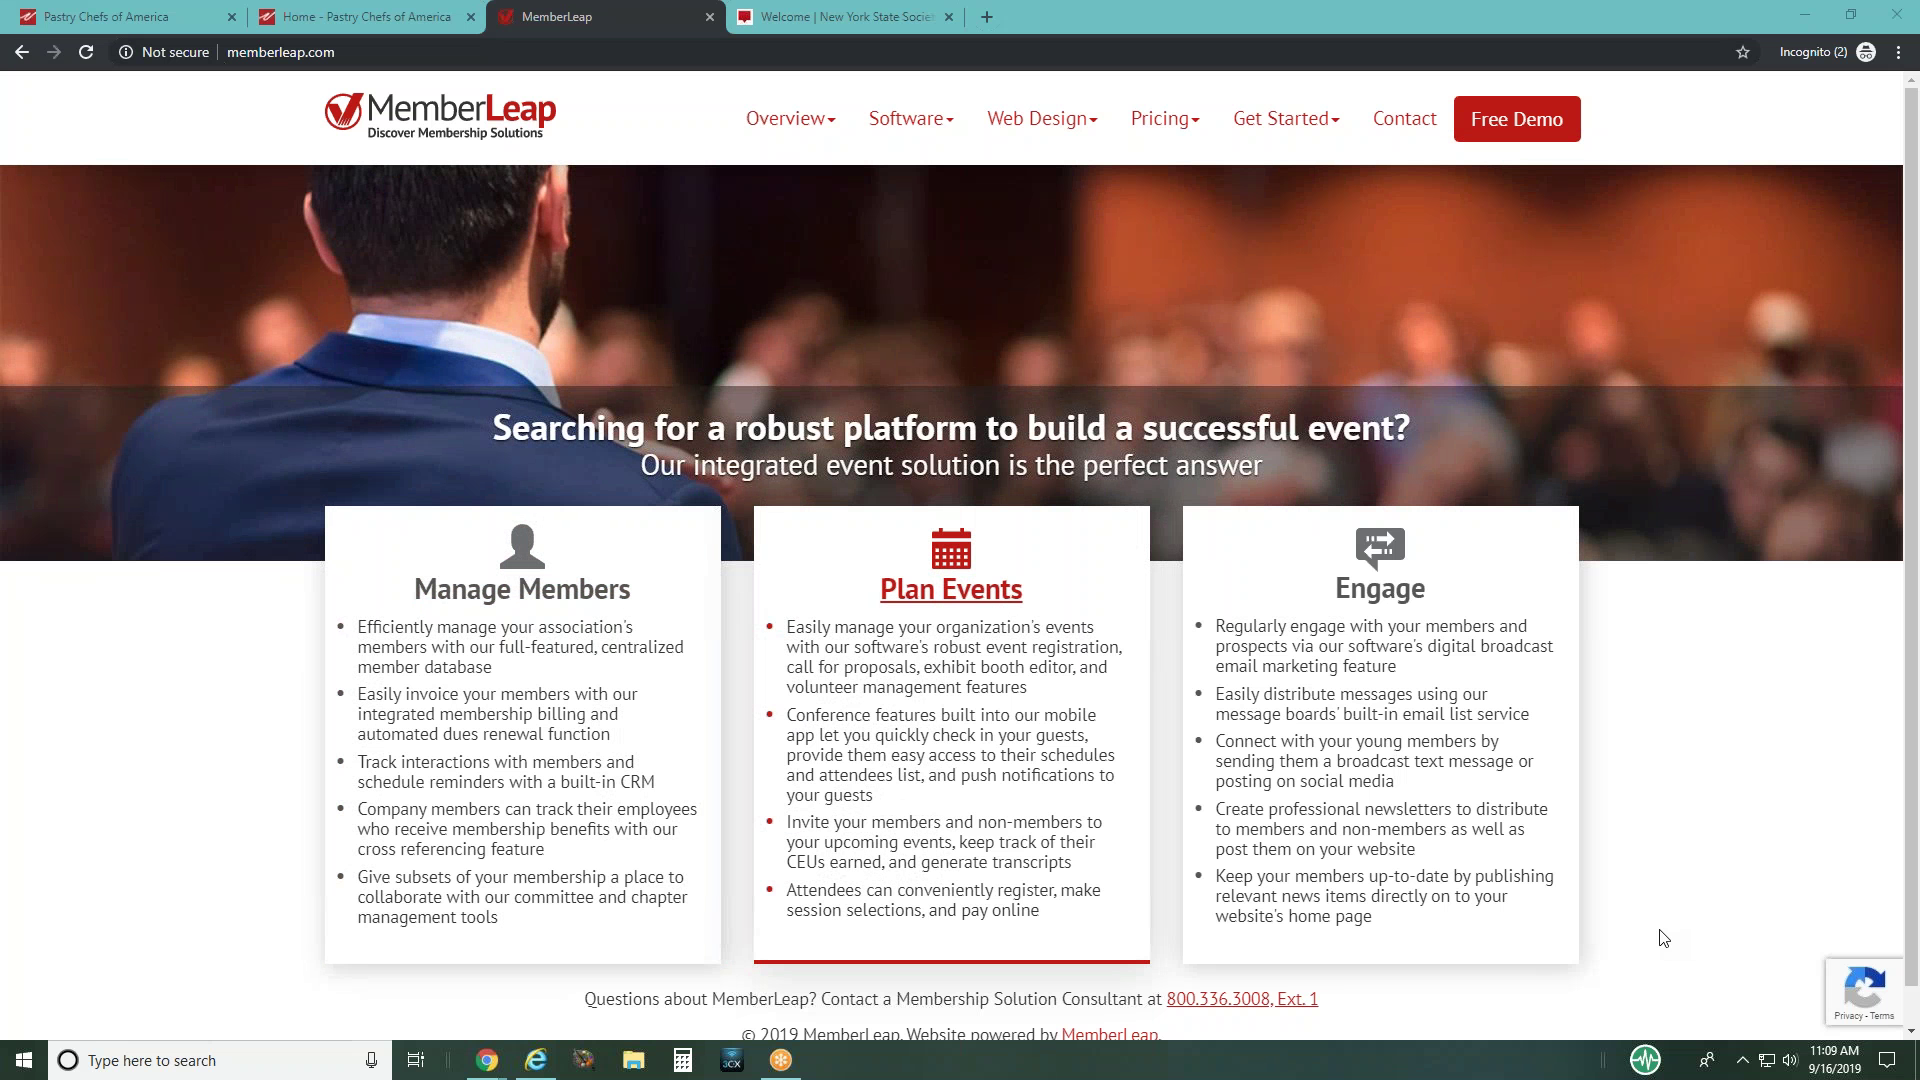Image resolution: width=1920 pixels, height=1080 pixels.
Task: Launch Internet Explorer from taskbar
Action: pyautogui.click(x=536, y=1060)
